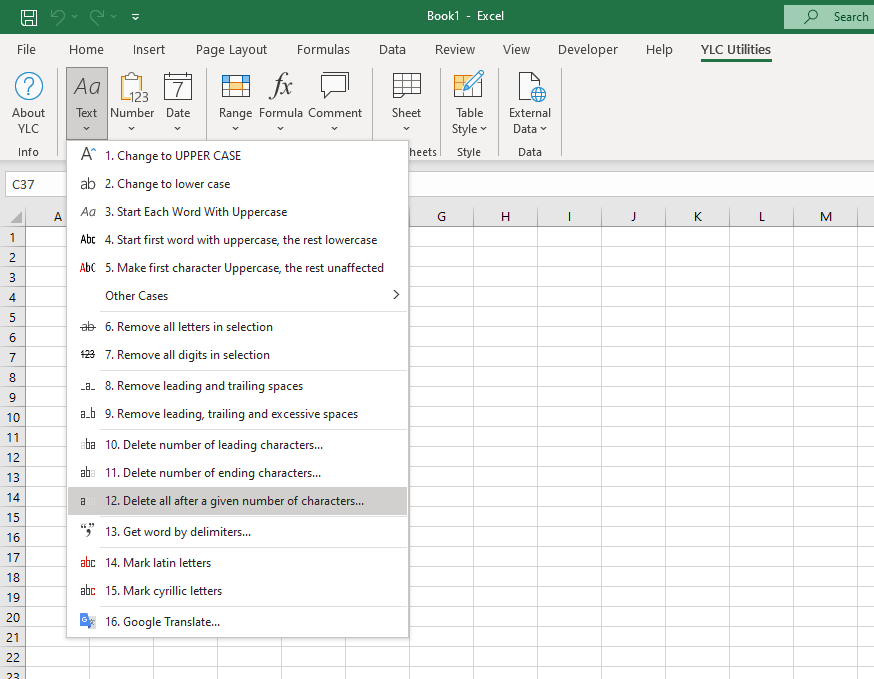Open the Developer ribbon tab
This screenshot has height=679, width=874.
[588, 49]
